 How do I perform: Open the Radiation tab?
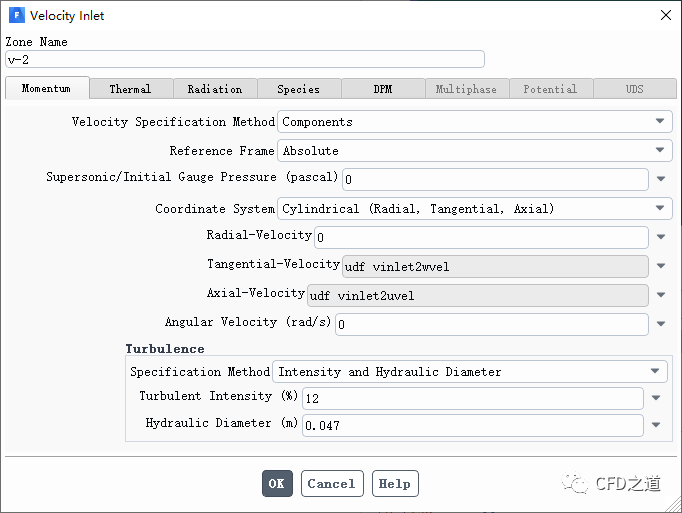214,89
